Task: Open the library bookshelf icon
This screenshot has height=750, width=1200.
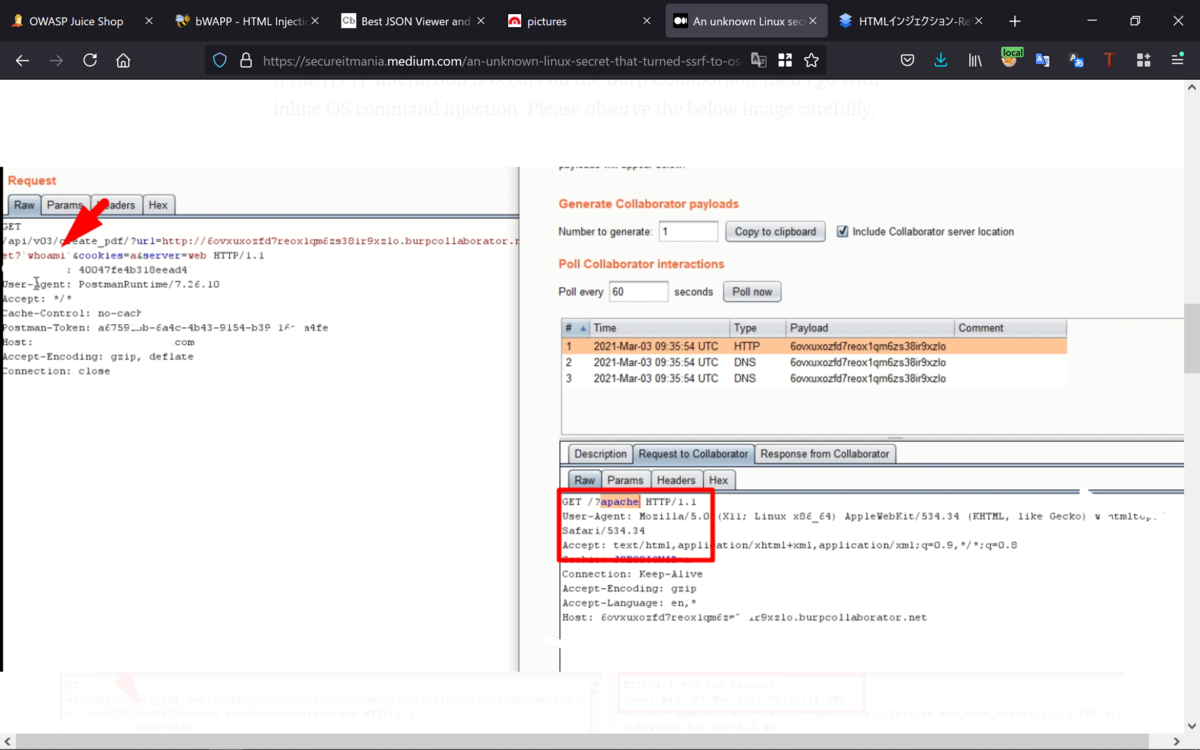Action: point(975,60)
